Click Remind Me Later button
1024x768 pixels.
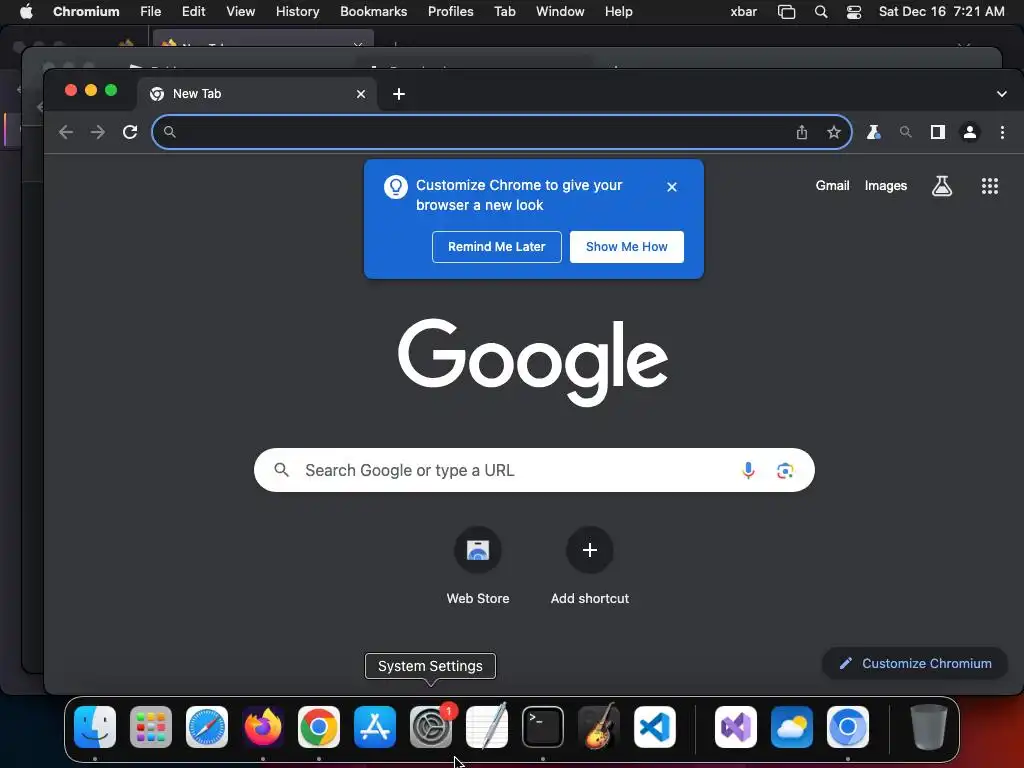pos(496,247)
